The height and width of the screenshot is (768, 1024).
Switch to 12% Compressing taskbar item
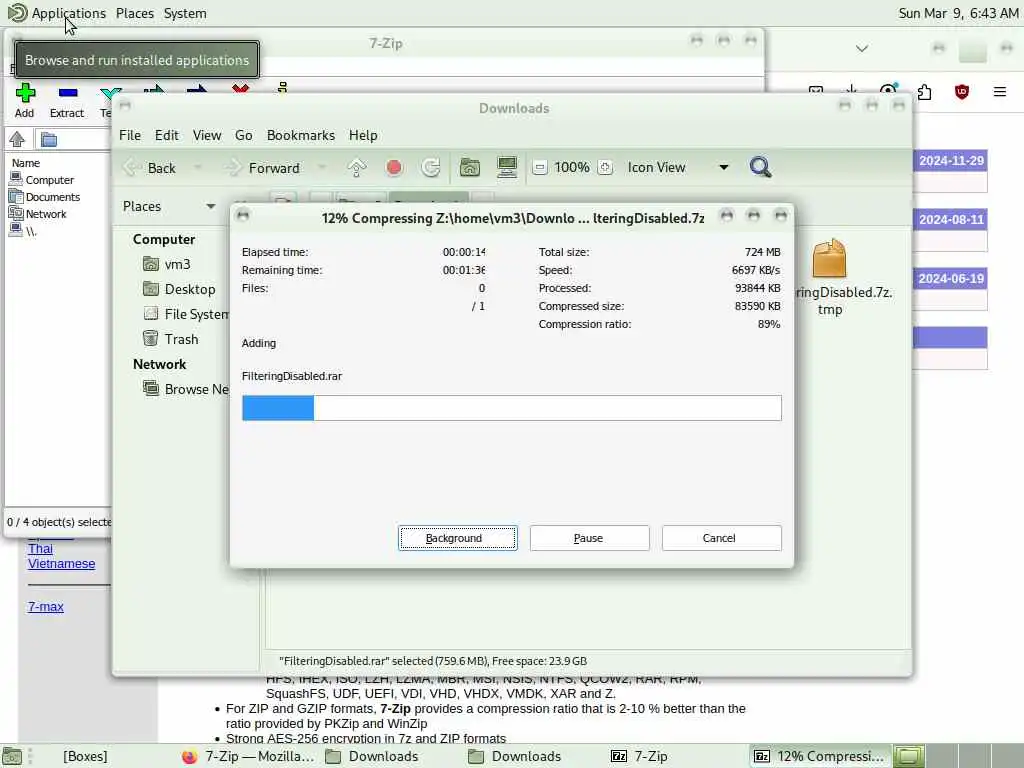[820, 756]
